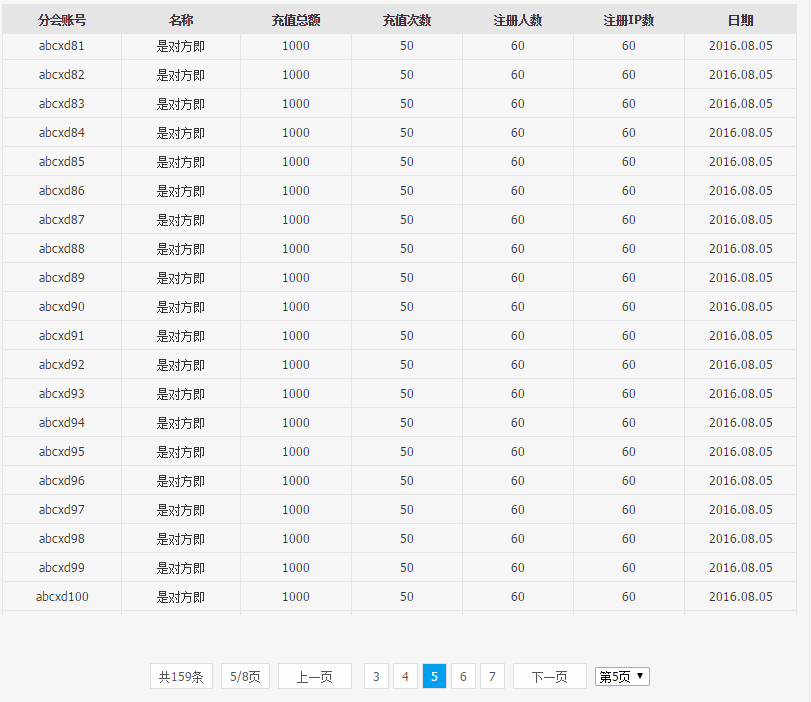The height and width of the screenshot is (702, 811).
Task: Click account abcxd88 link
Action: [61, 248]
